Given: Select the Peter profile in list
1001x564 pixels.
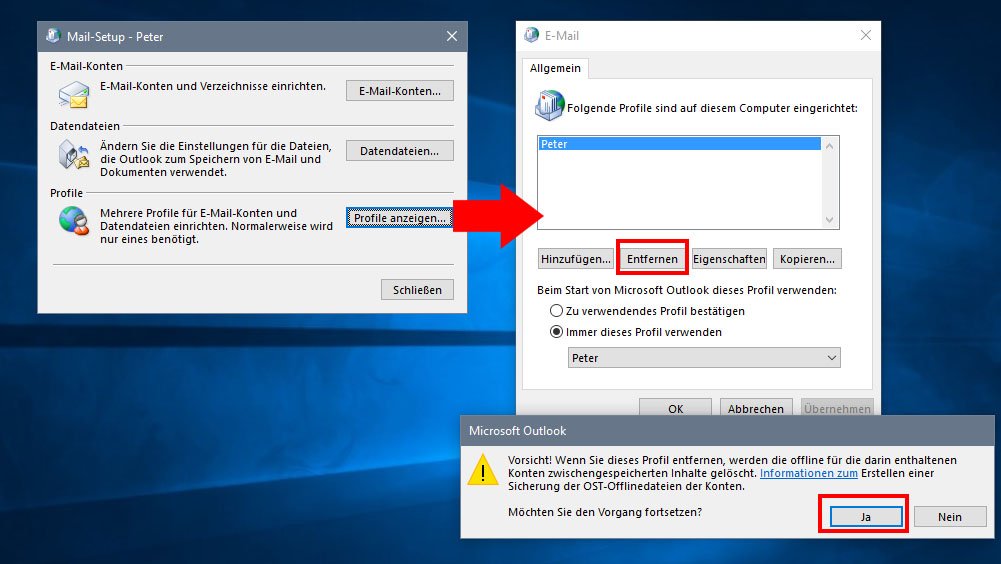Looking at the screenshot, I should click(x=679, y=144).
